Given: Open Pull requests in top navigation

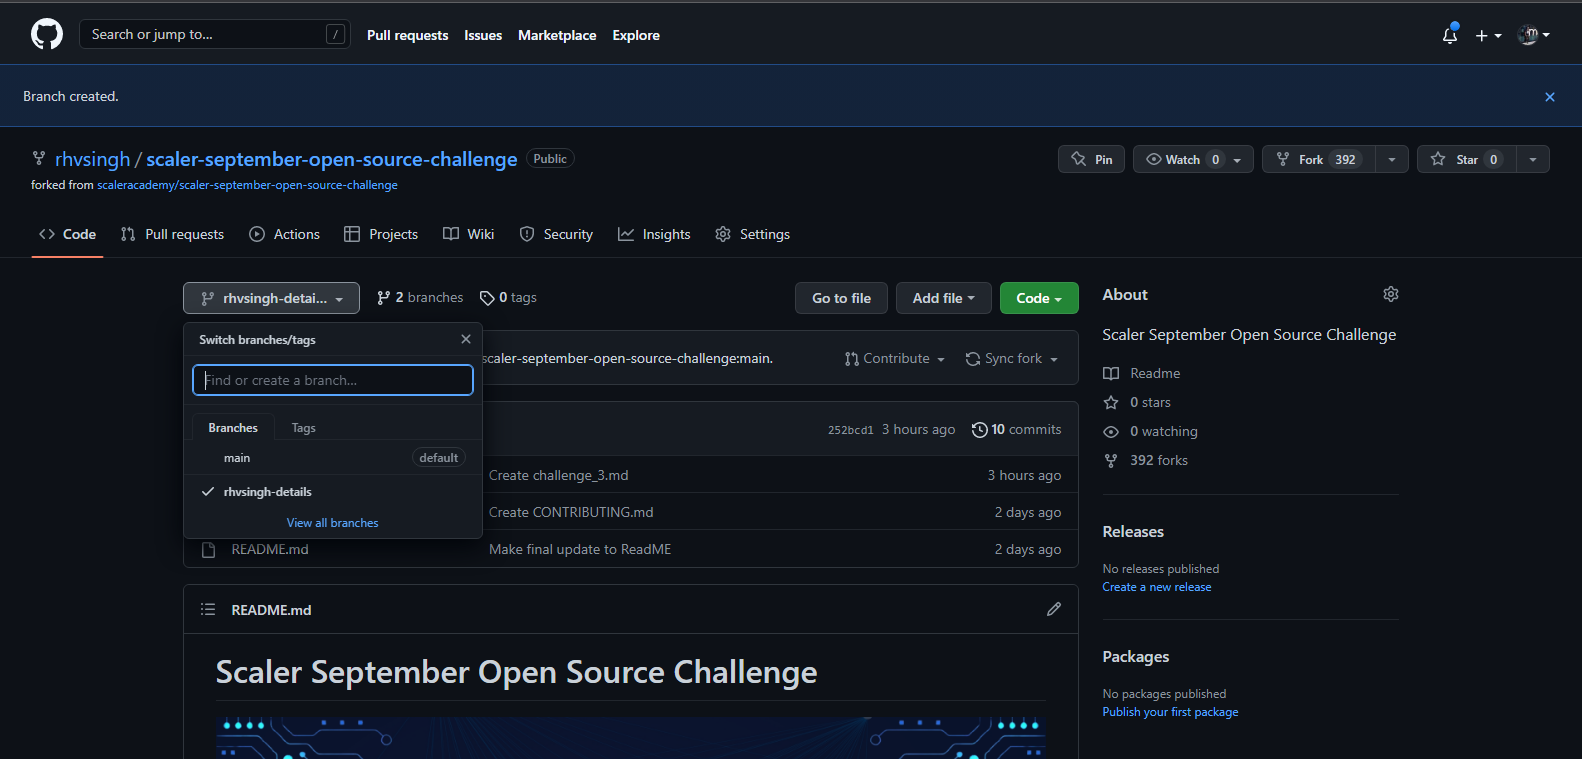Looking at the screenshot, I should (407, 35).
